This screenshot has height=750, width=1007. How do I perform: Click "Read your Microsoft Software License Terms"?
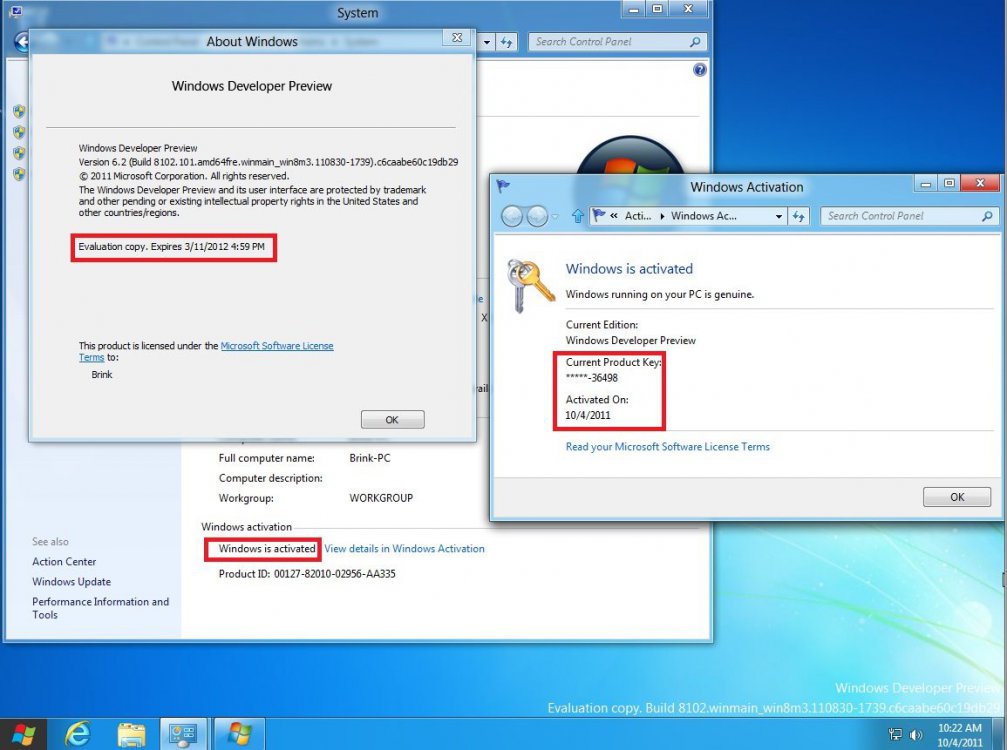[x=667, y=447]
